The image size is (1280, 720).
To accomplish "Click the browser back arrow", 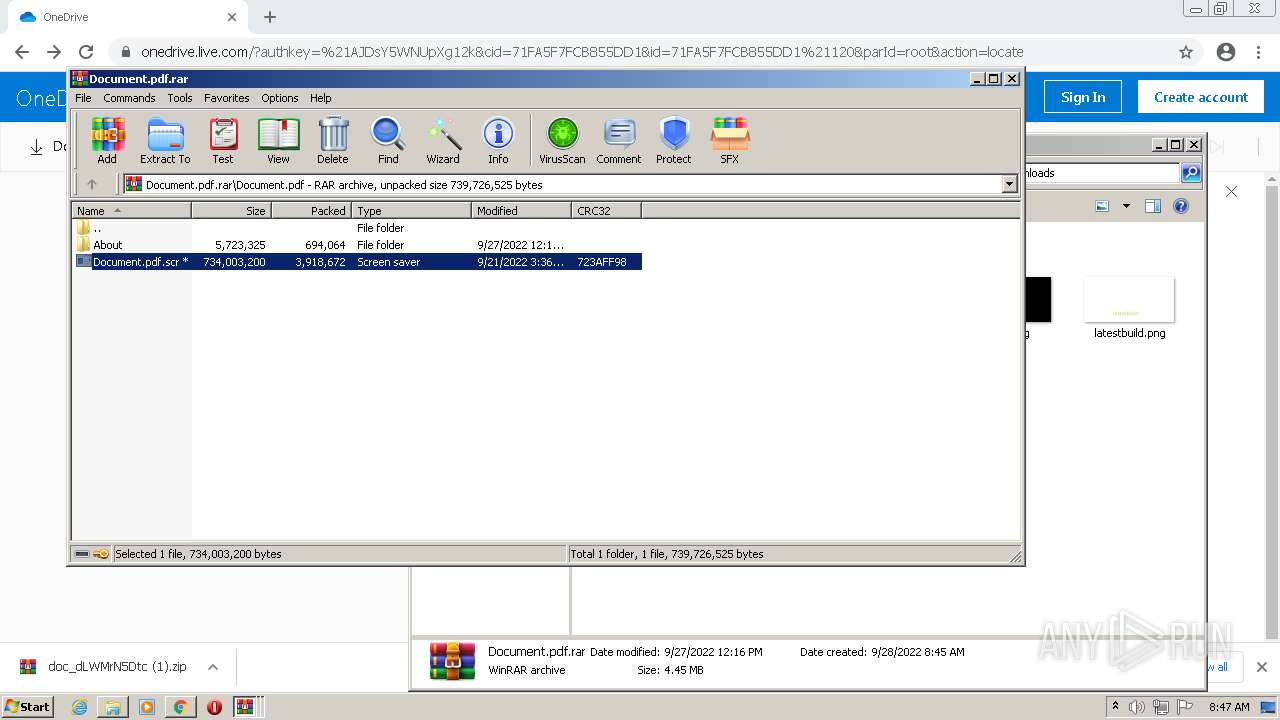I will coord(22,52).
